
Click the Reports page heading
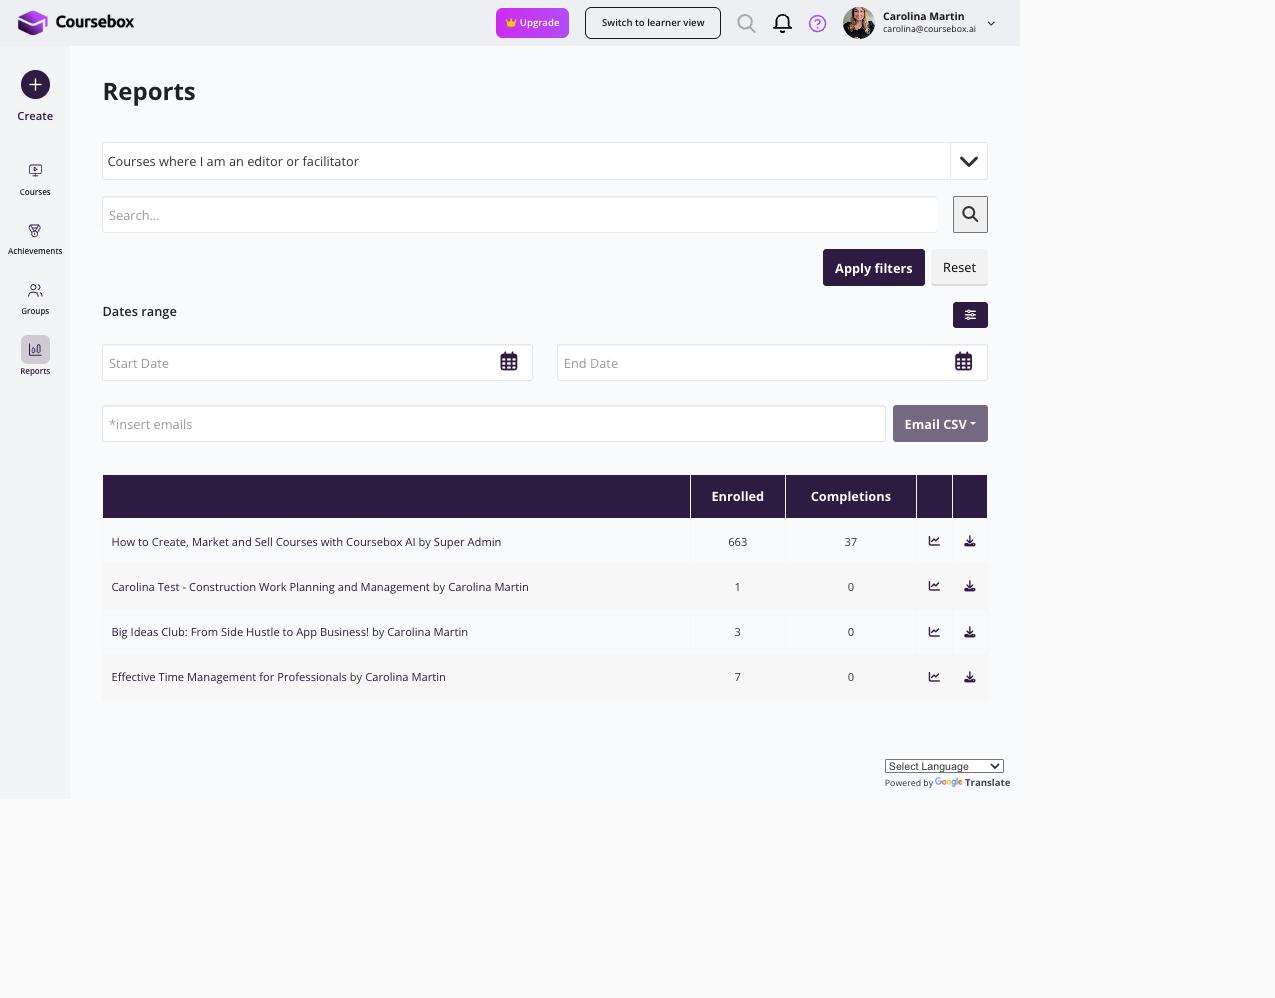pos(149,91)
